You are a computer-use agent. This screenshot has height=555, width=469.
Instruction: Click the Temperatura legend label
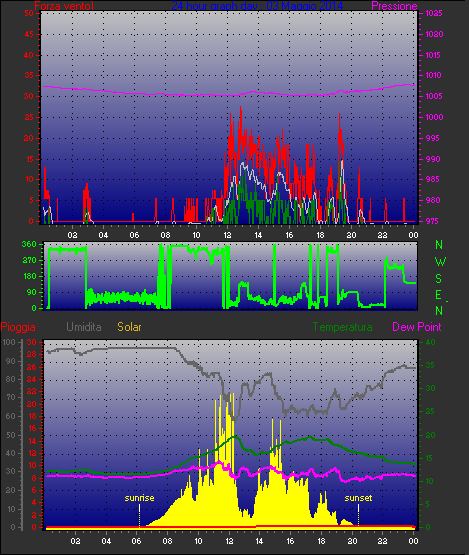(342, 327)
